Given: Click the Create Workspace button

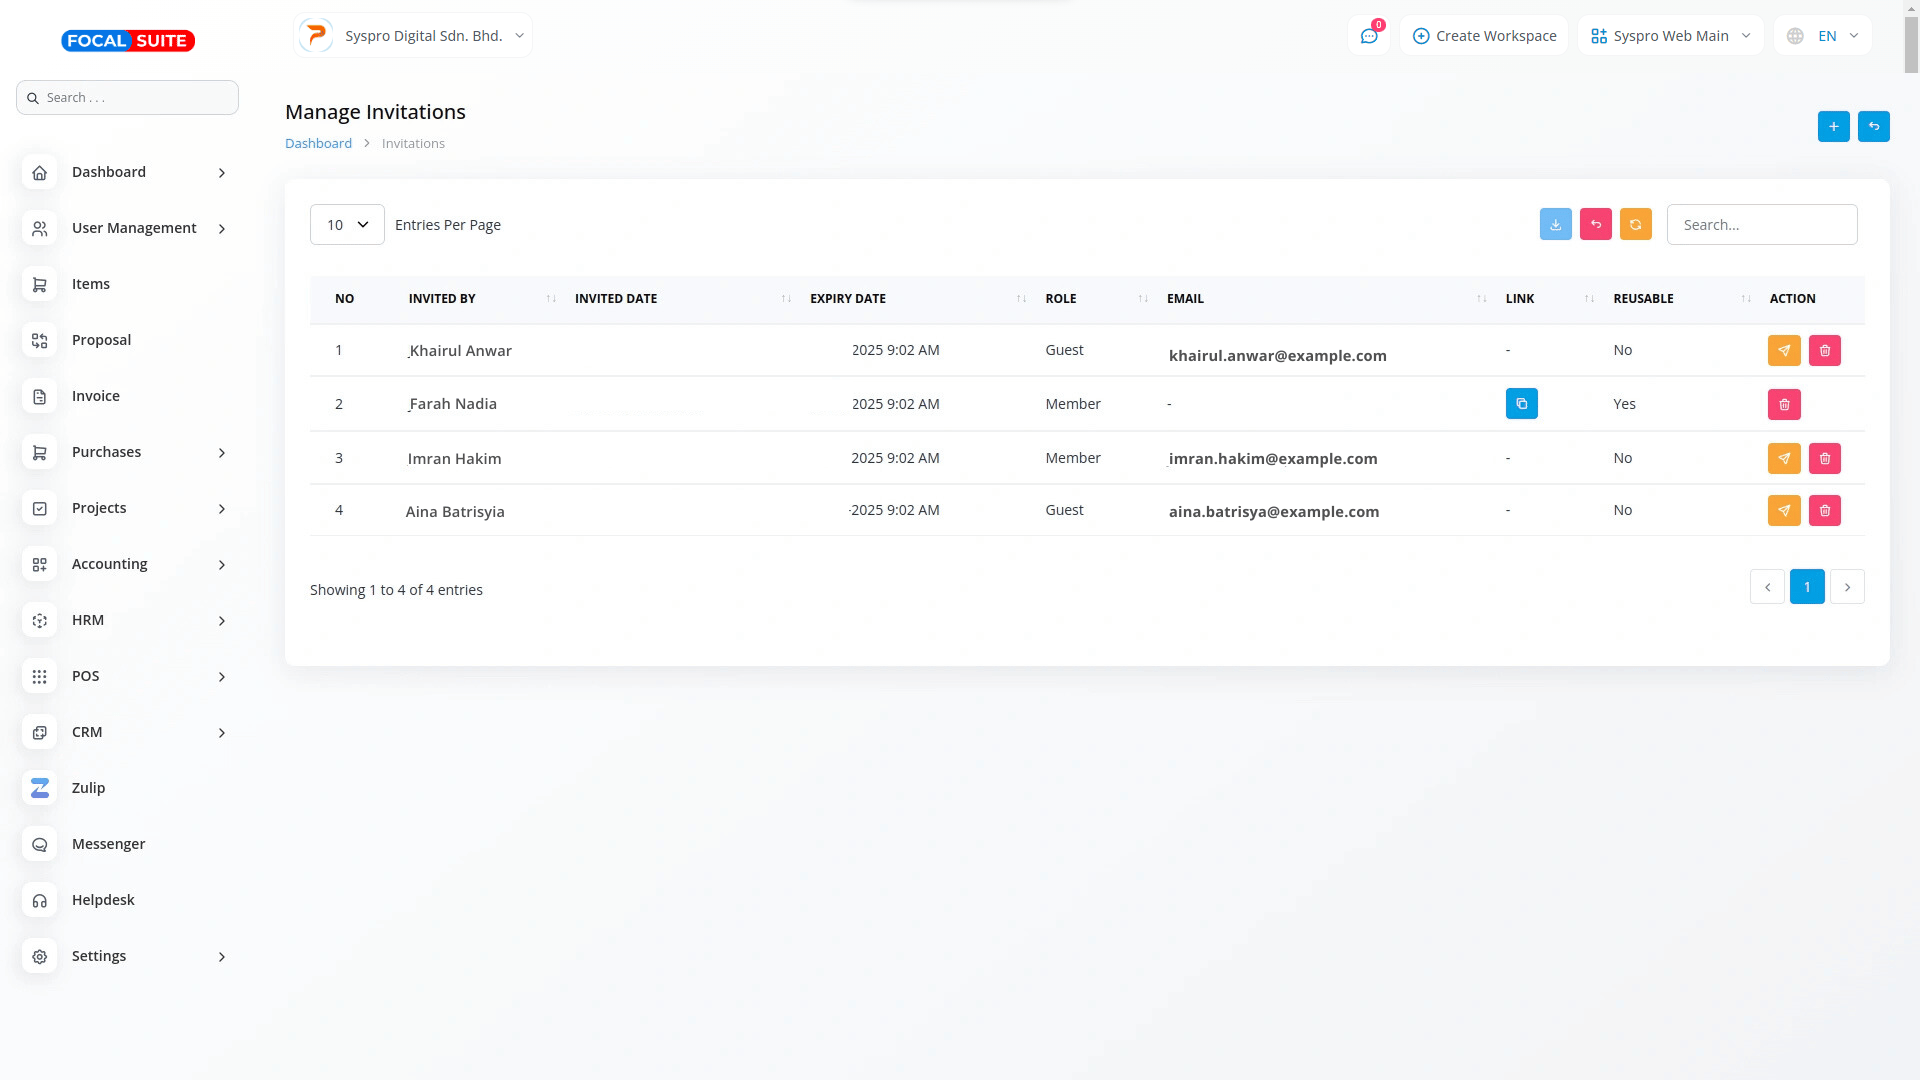Looking at the screenshot, I should pyautogui.click(x=1484, y=36).
